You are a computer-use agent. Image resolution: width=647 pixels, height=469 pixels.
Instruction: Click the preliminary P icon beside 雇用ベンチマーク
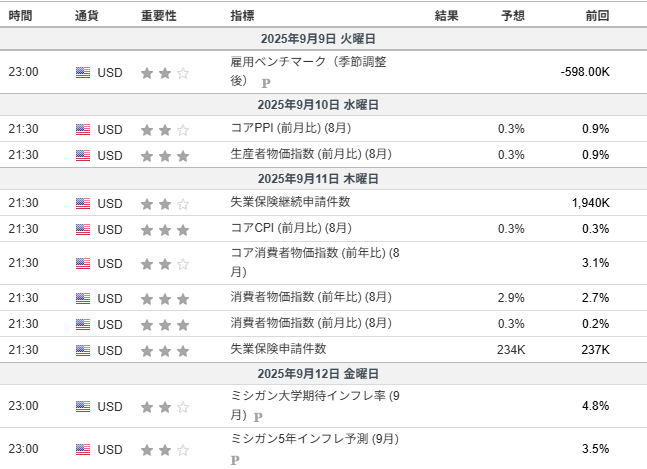pos(266,83)
